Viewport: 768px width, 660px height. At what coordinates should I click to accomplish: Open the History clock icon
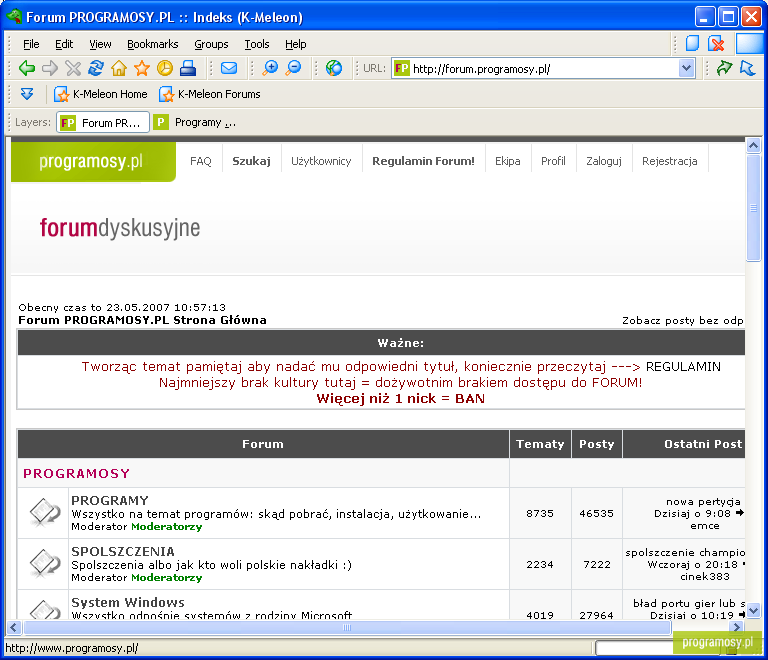click(165, 68)
